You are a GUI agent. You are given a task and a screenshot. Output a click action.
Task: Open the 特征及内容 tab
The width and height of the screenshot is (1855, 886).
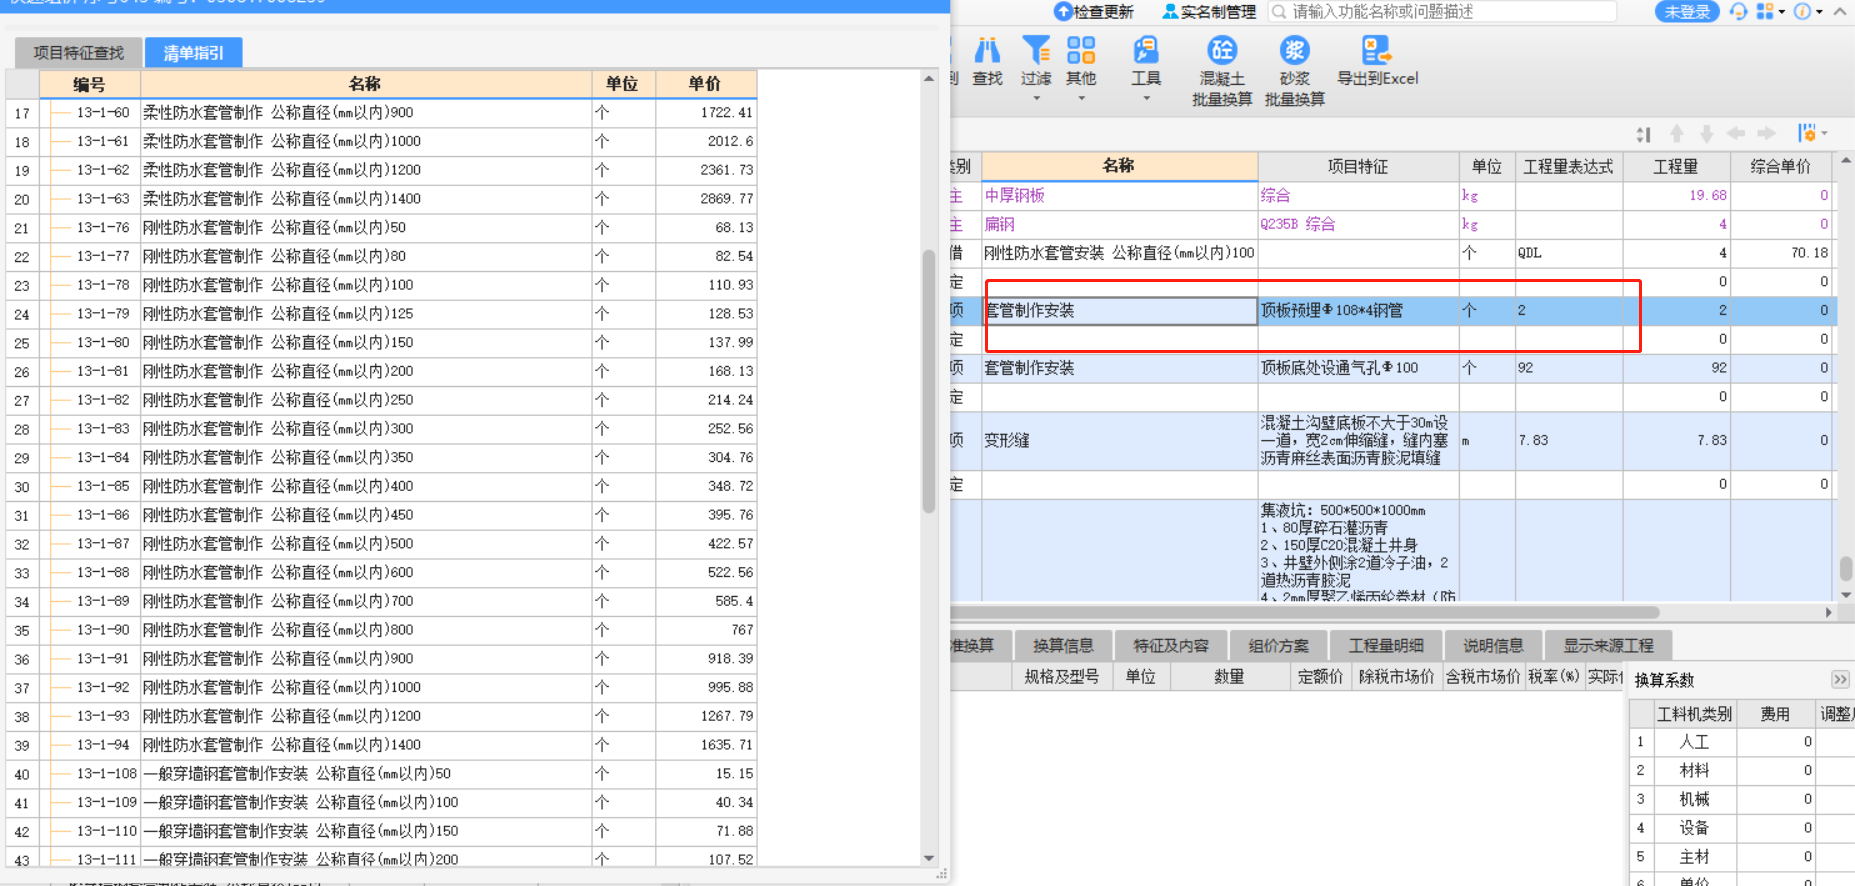tap(1171, 646)
